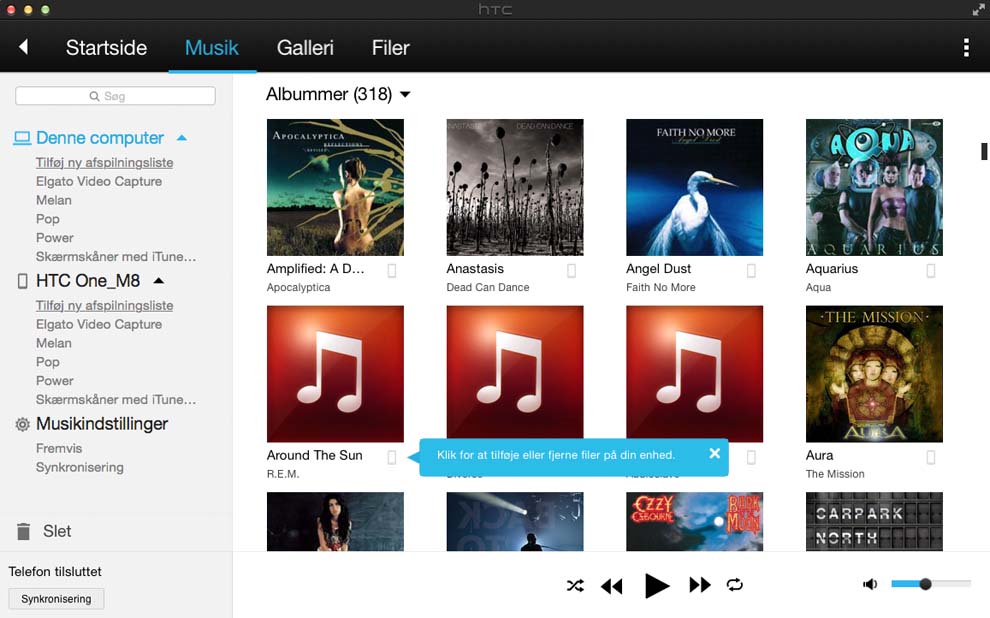Click the Angel Dust album title
The width and height of the screenshot is (990, 618).
659,268
